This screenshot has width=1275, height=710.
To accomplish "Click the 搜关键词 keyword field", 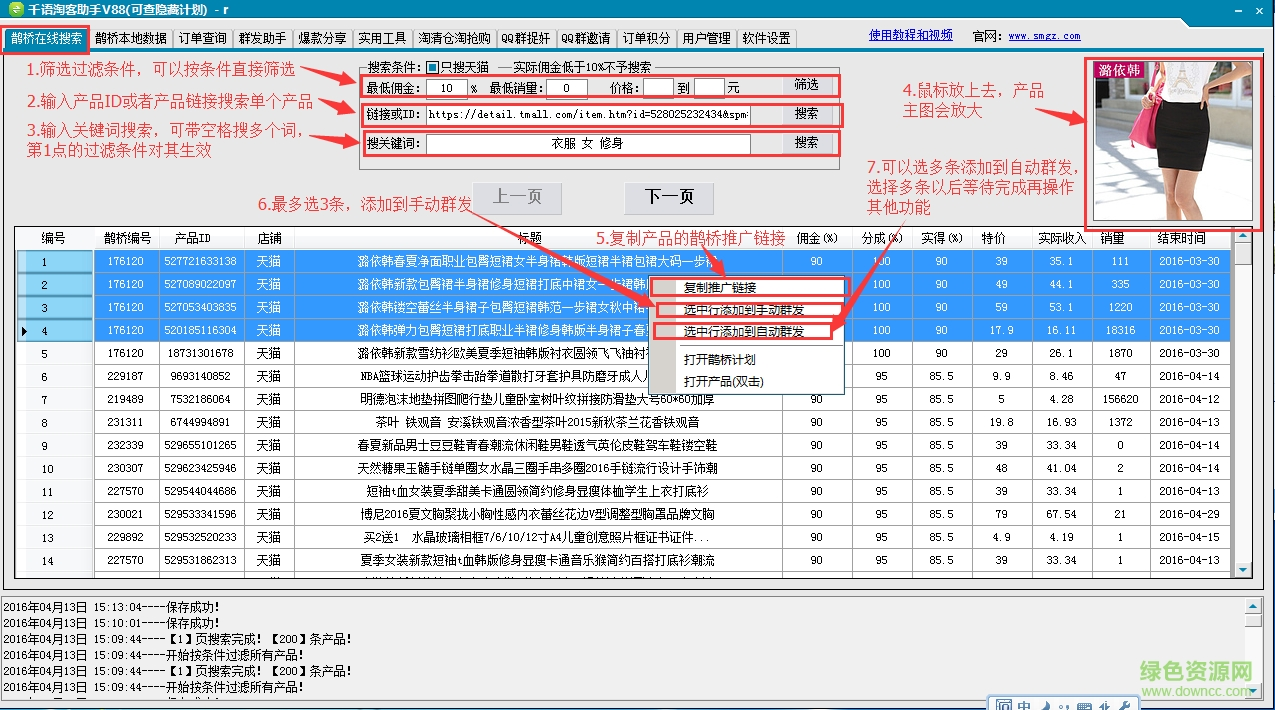I will click(x=587, y=144).
